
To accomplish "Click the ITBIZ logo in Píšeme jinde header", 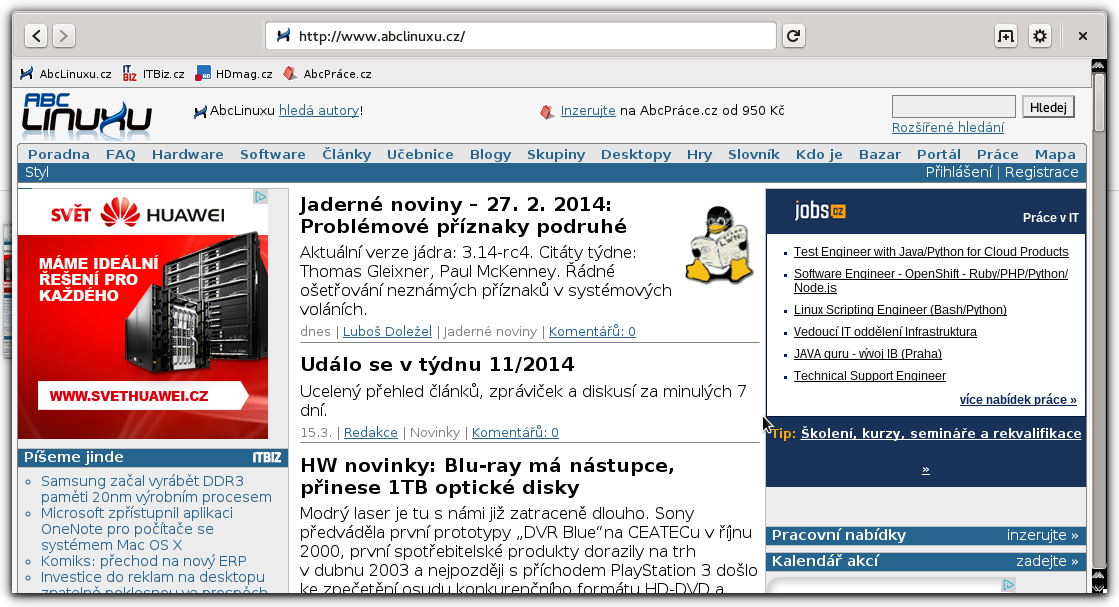I will (x=267, y=457).
